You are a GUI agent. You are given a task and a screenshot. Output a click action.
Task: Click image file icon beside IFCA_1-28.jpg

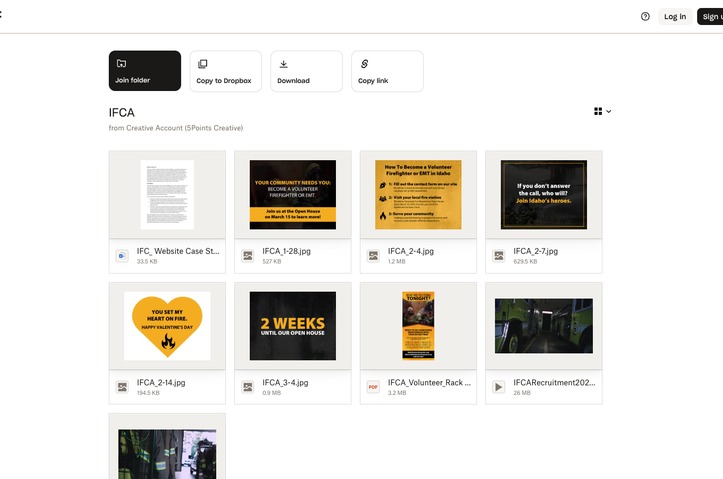248,255
